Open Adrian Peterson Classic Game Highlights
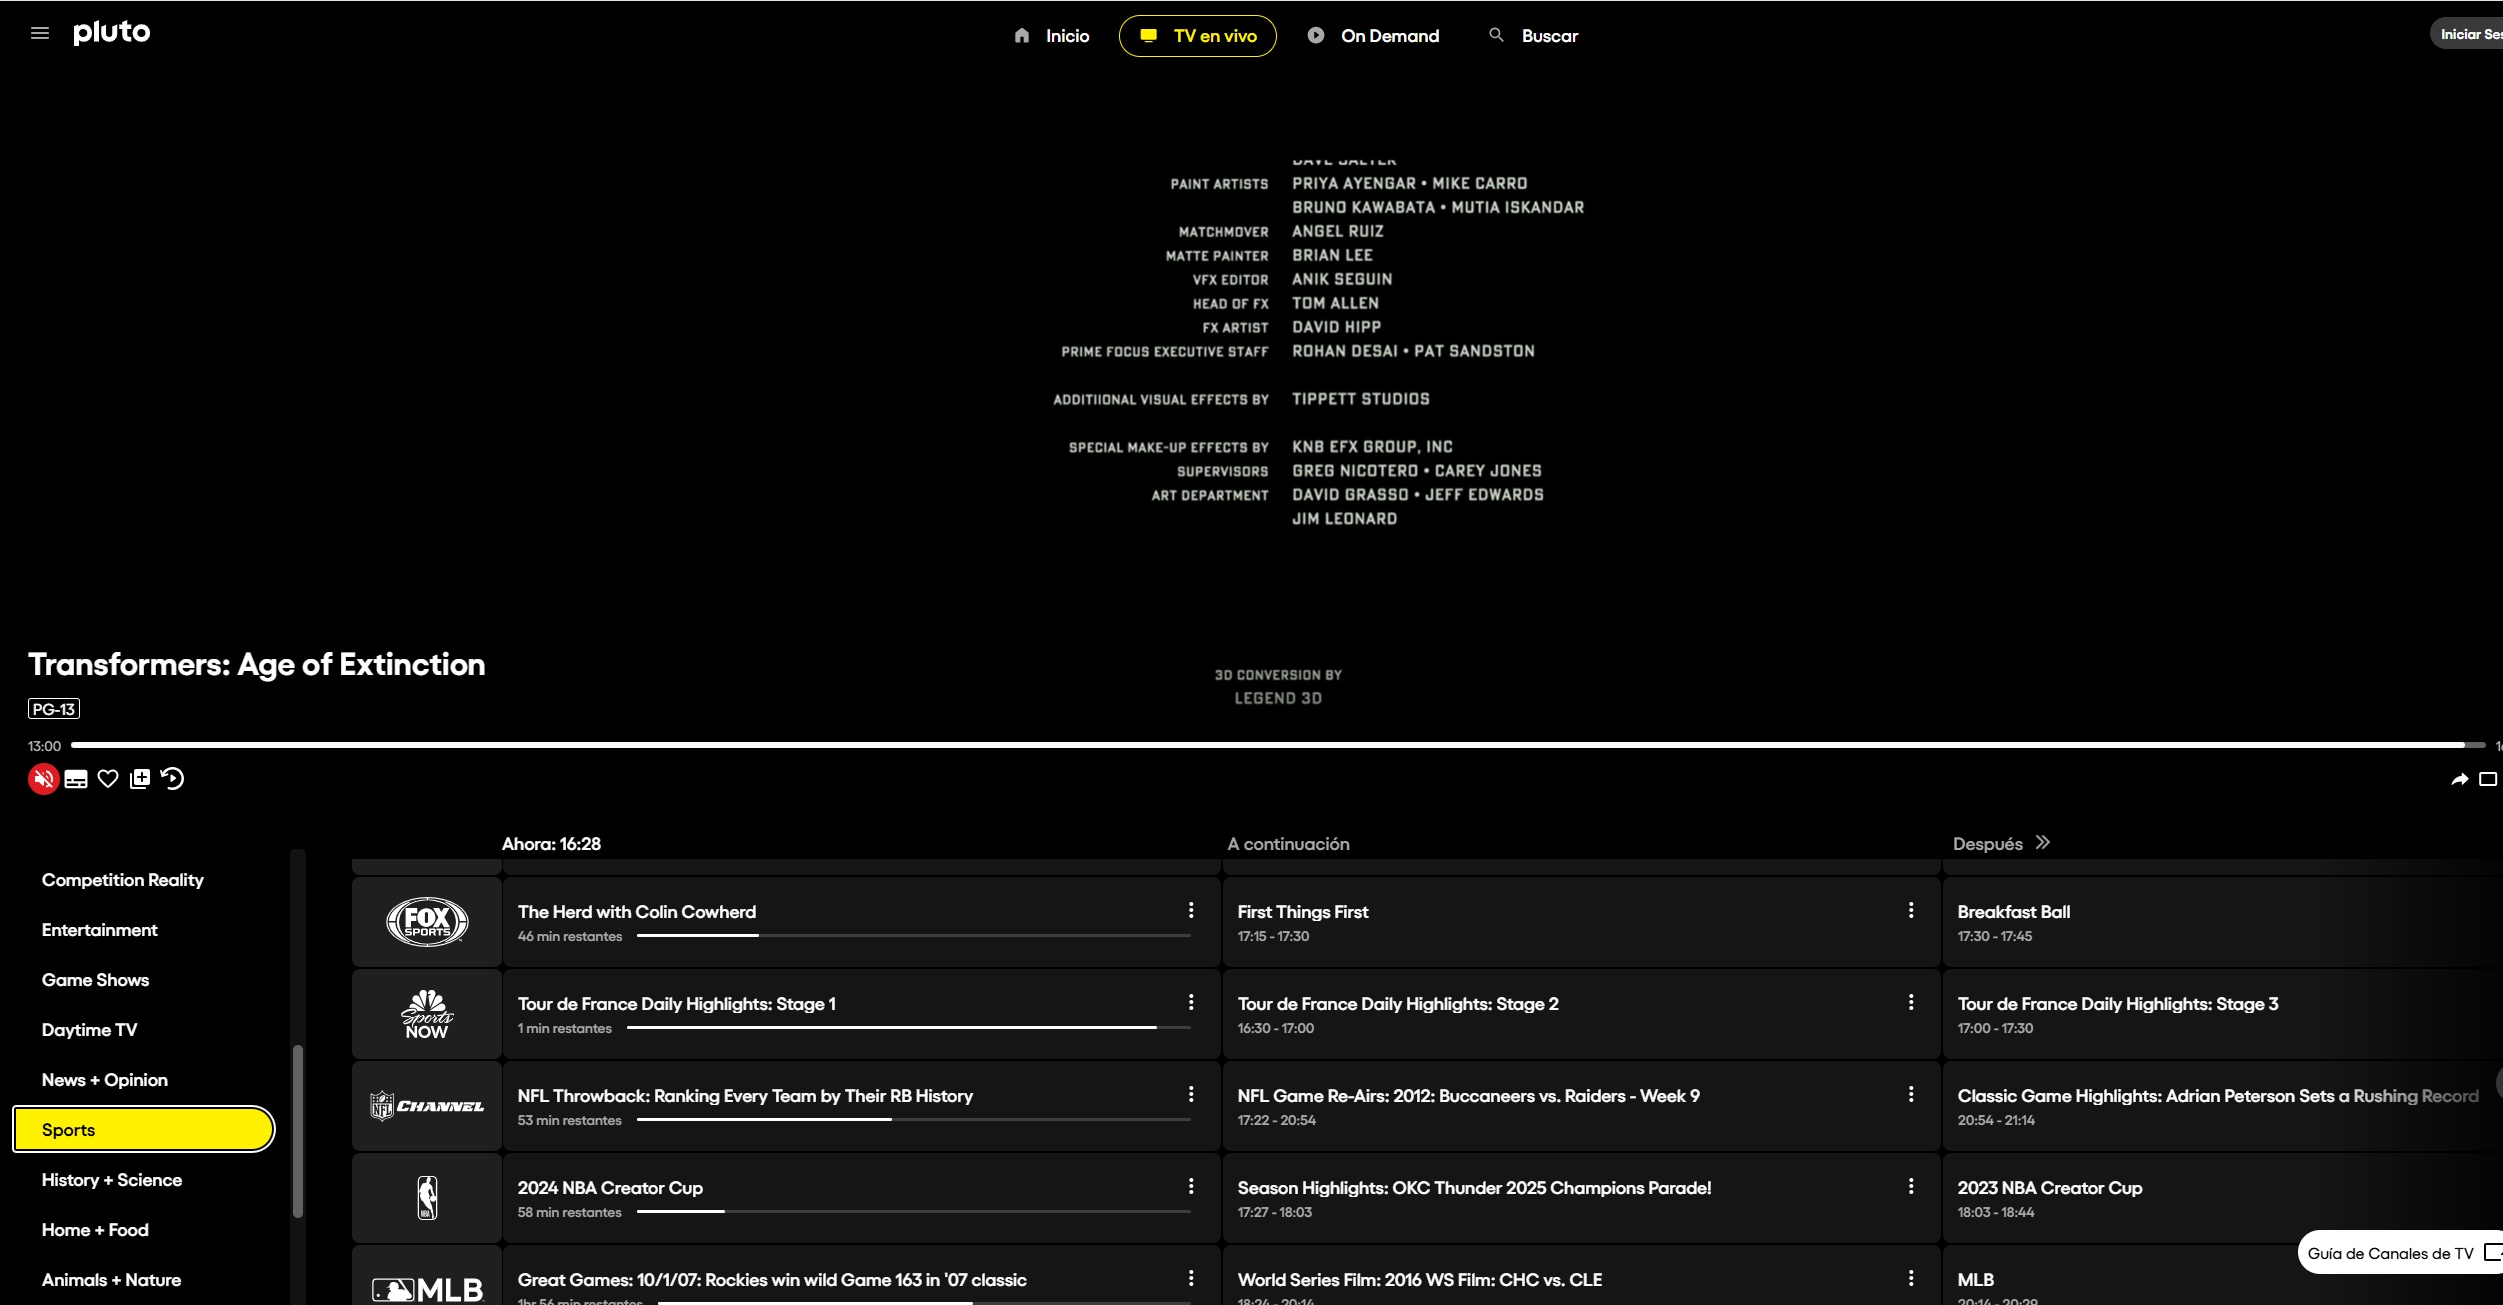Screen dimensions: 2503x1305 [x=2223, y=1106]
